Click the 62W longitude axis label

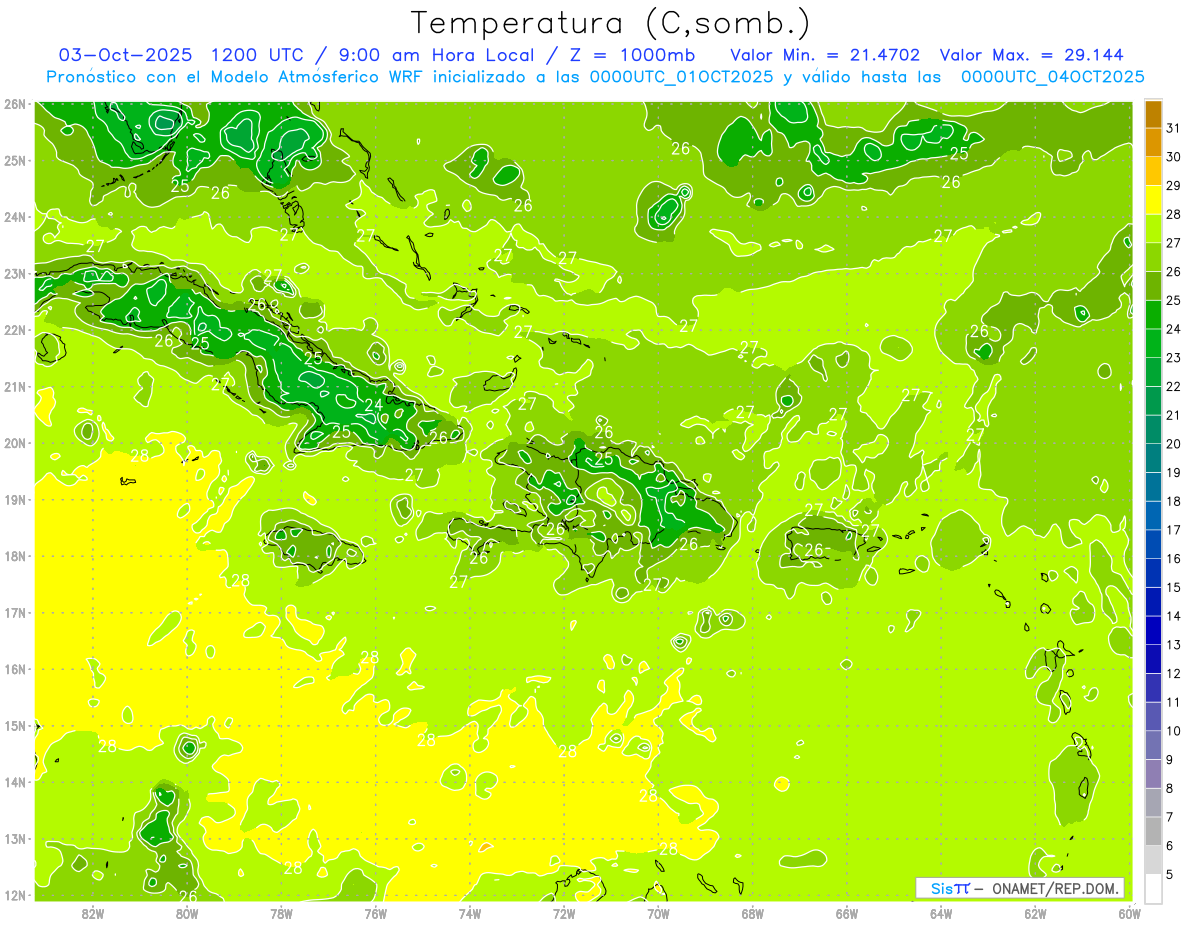coord(1035,913)
